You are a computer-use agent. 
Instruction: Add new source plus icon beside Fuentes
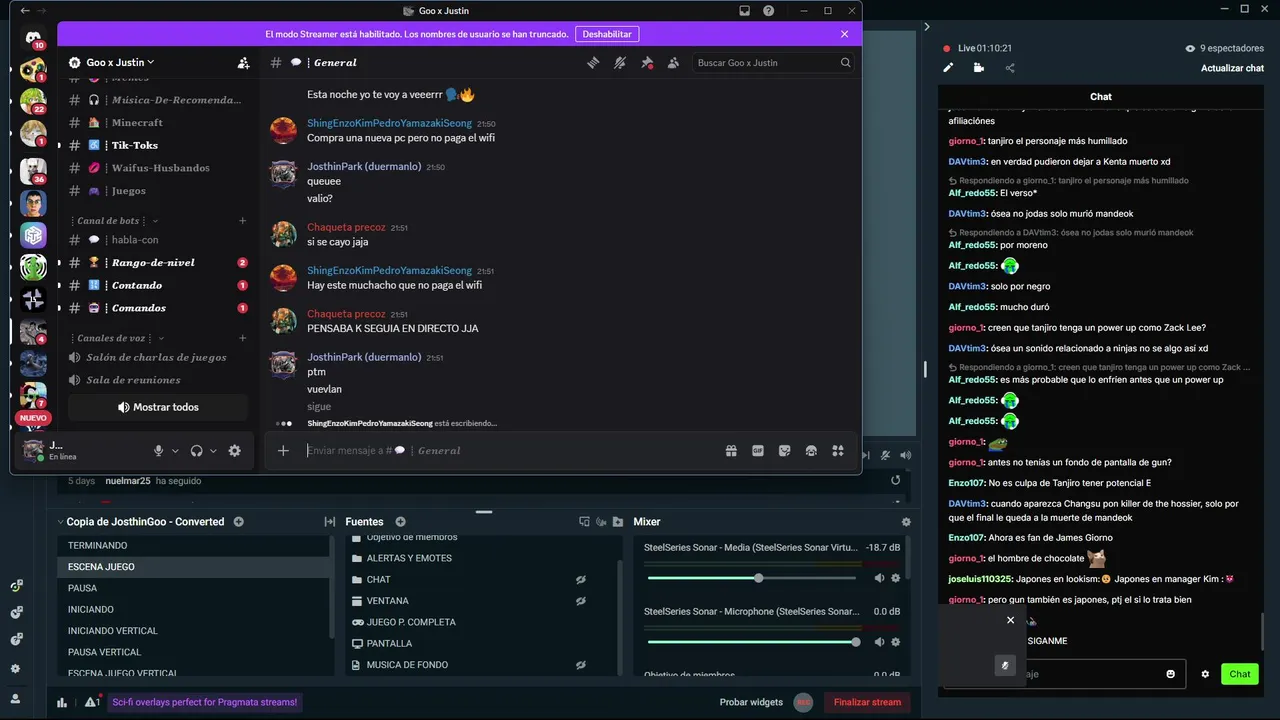click(x=400, y=522)
